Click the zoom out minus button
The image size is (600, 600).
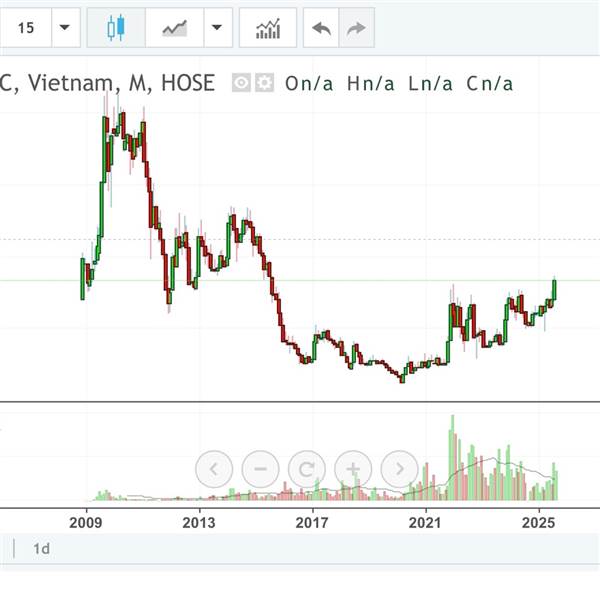click(261, 469)
